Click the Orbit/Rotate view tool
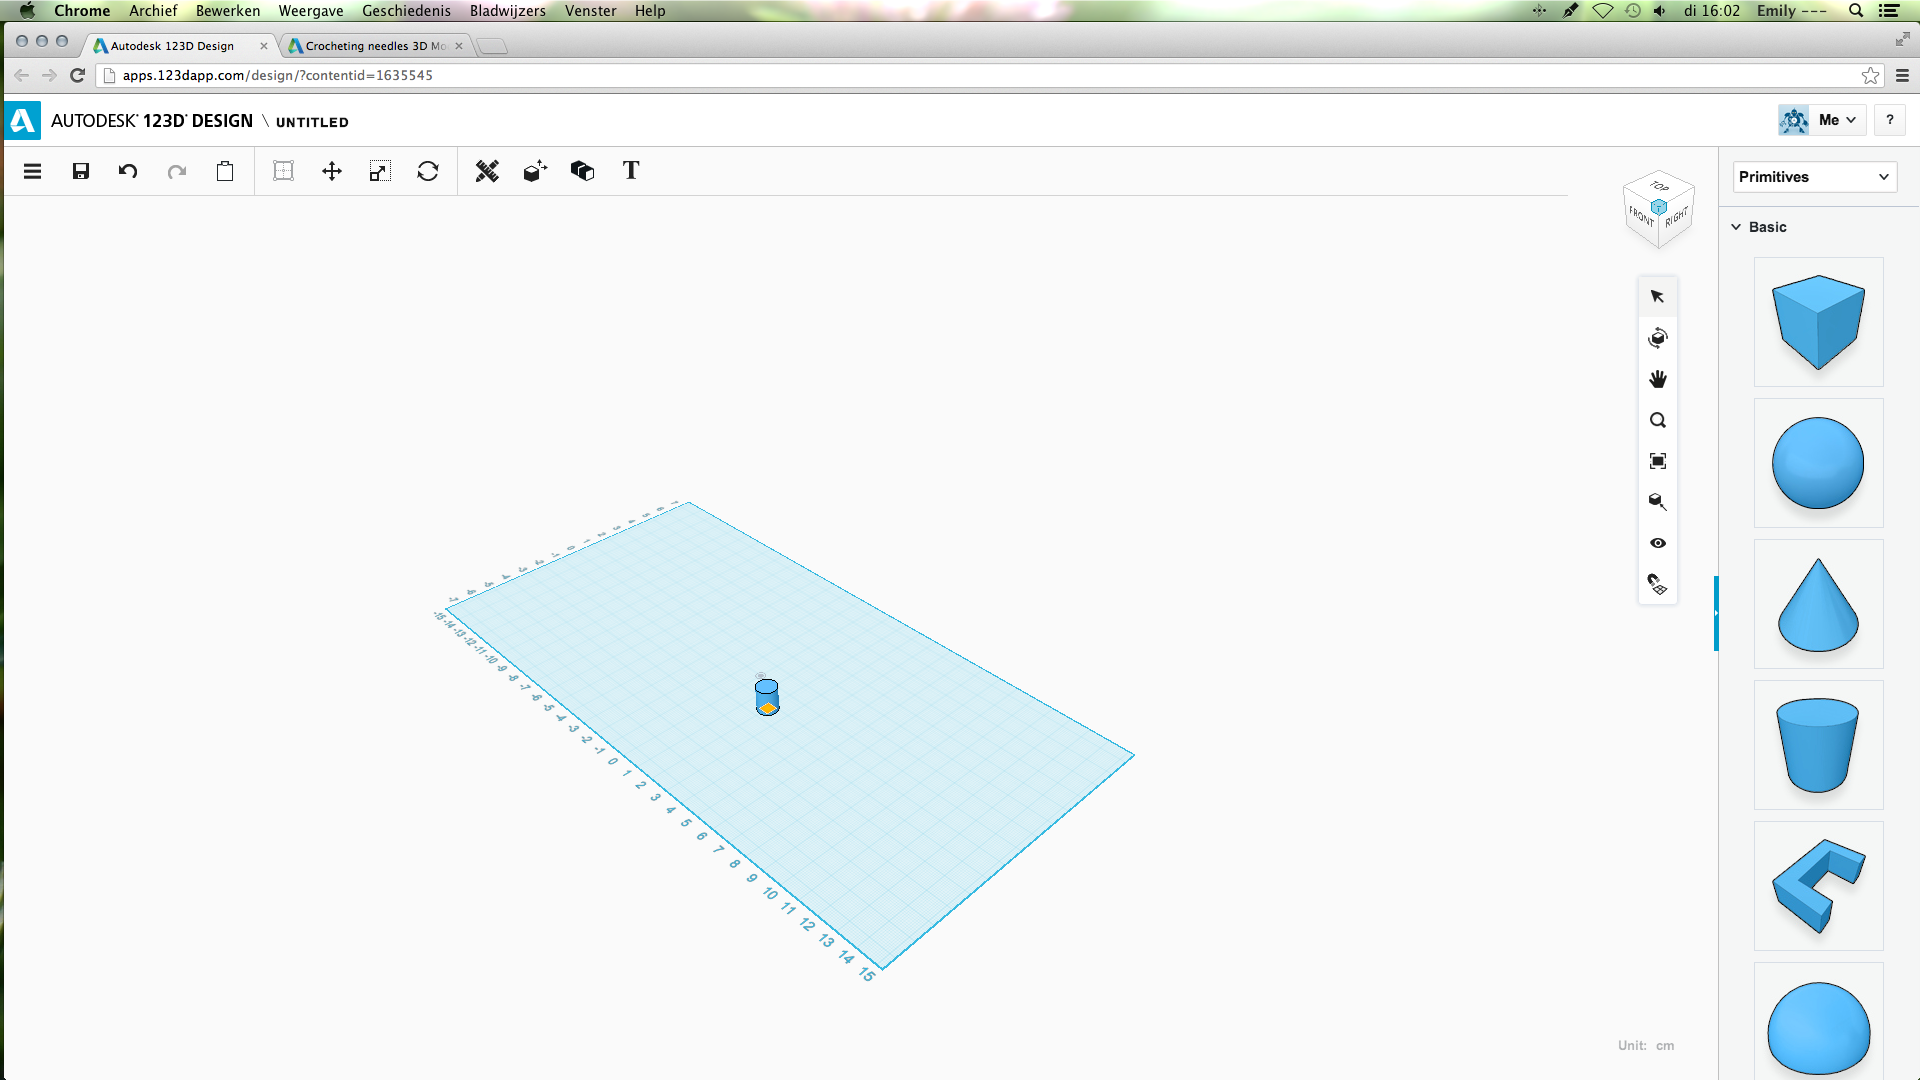 click(x=1658, y=338)
